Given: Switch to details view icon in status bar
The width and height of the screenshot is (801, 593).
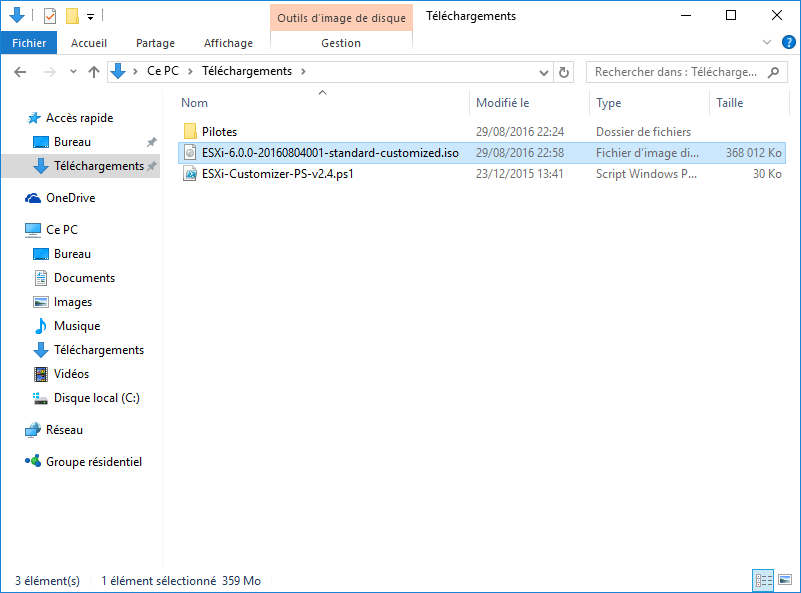Looking at the screenshot, I should coord(763,580).
